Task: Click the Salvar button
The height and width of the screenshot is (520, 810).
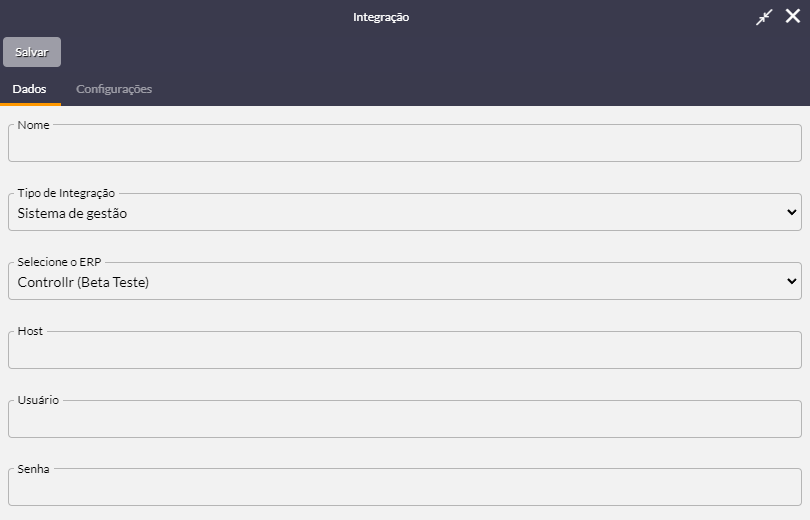Action: 32,52
